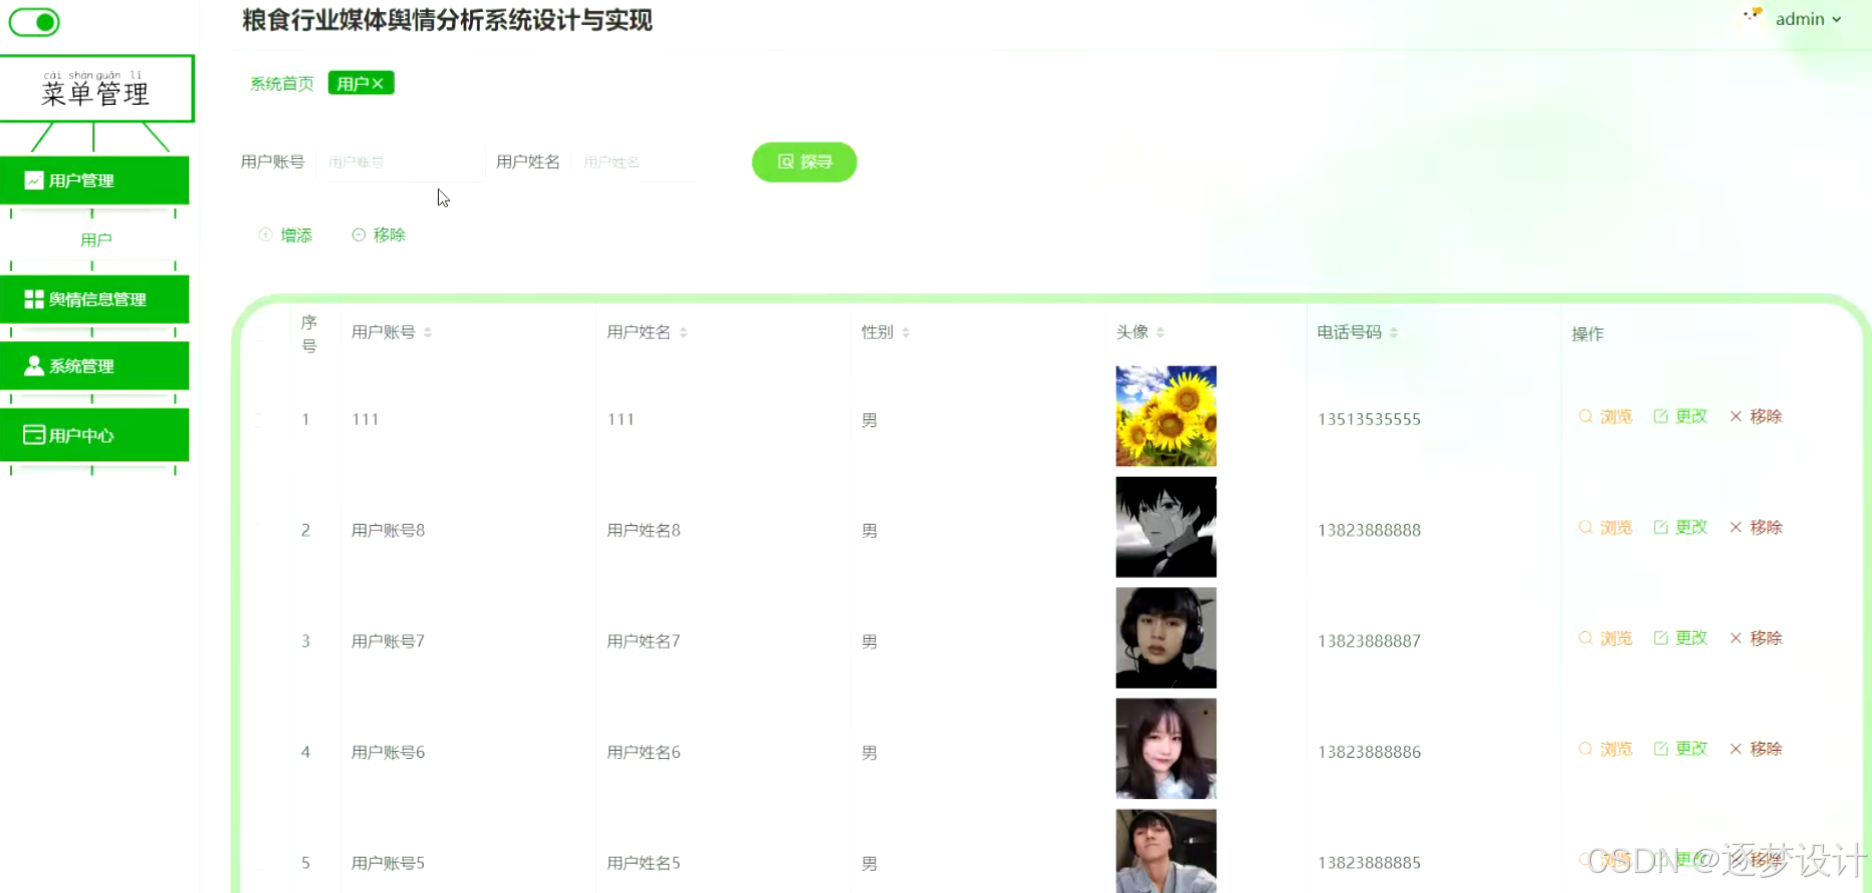The image size is (1872, 893).
Task: Open the avatar of 用户账号5
Action: [x=1166, y=851]
